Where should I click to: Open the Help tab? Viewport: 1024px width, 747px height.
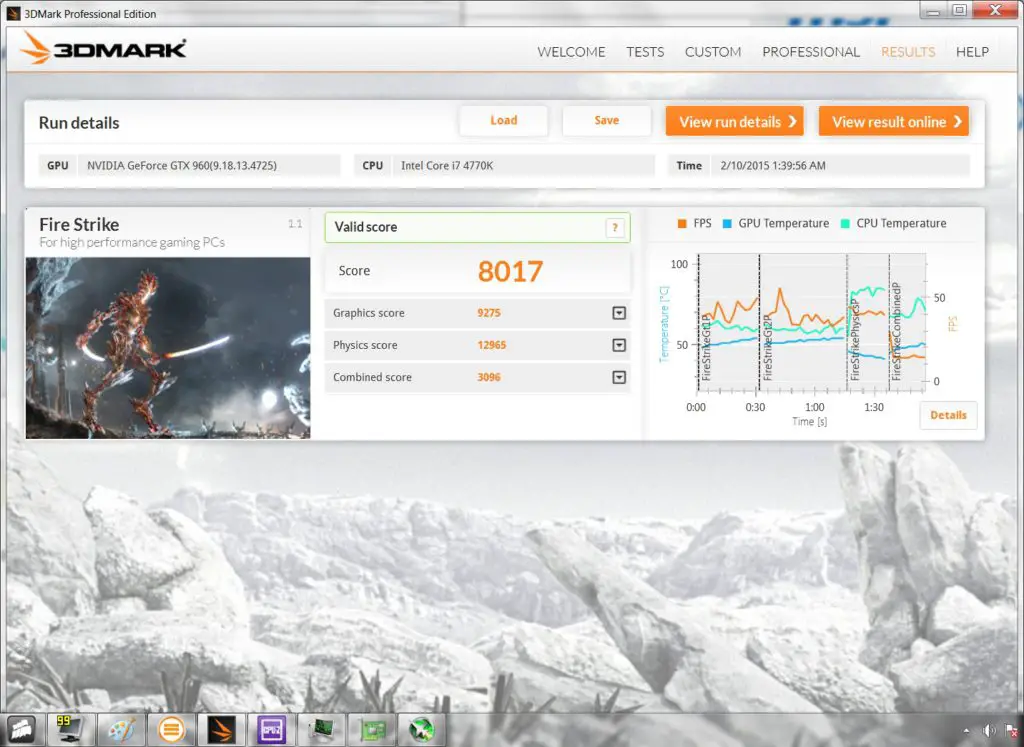pyautogui.click(x=972, y=52)
